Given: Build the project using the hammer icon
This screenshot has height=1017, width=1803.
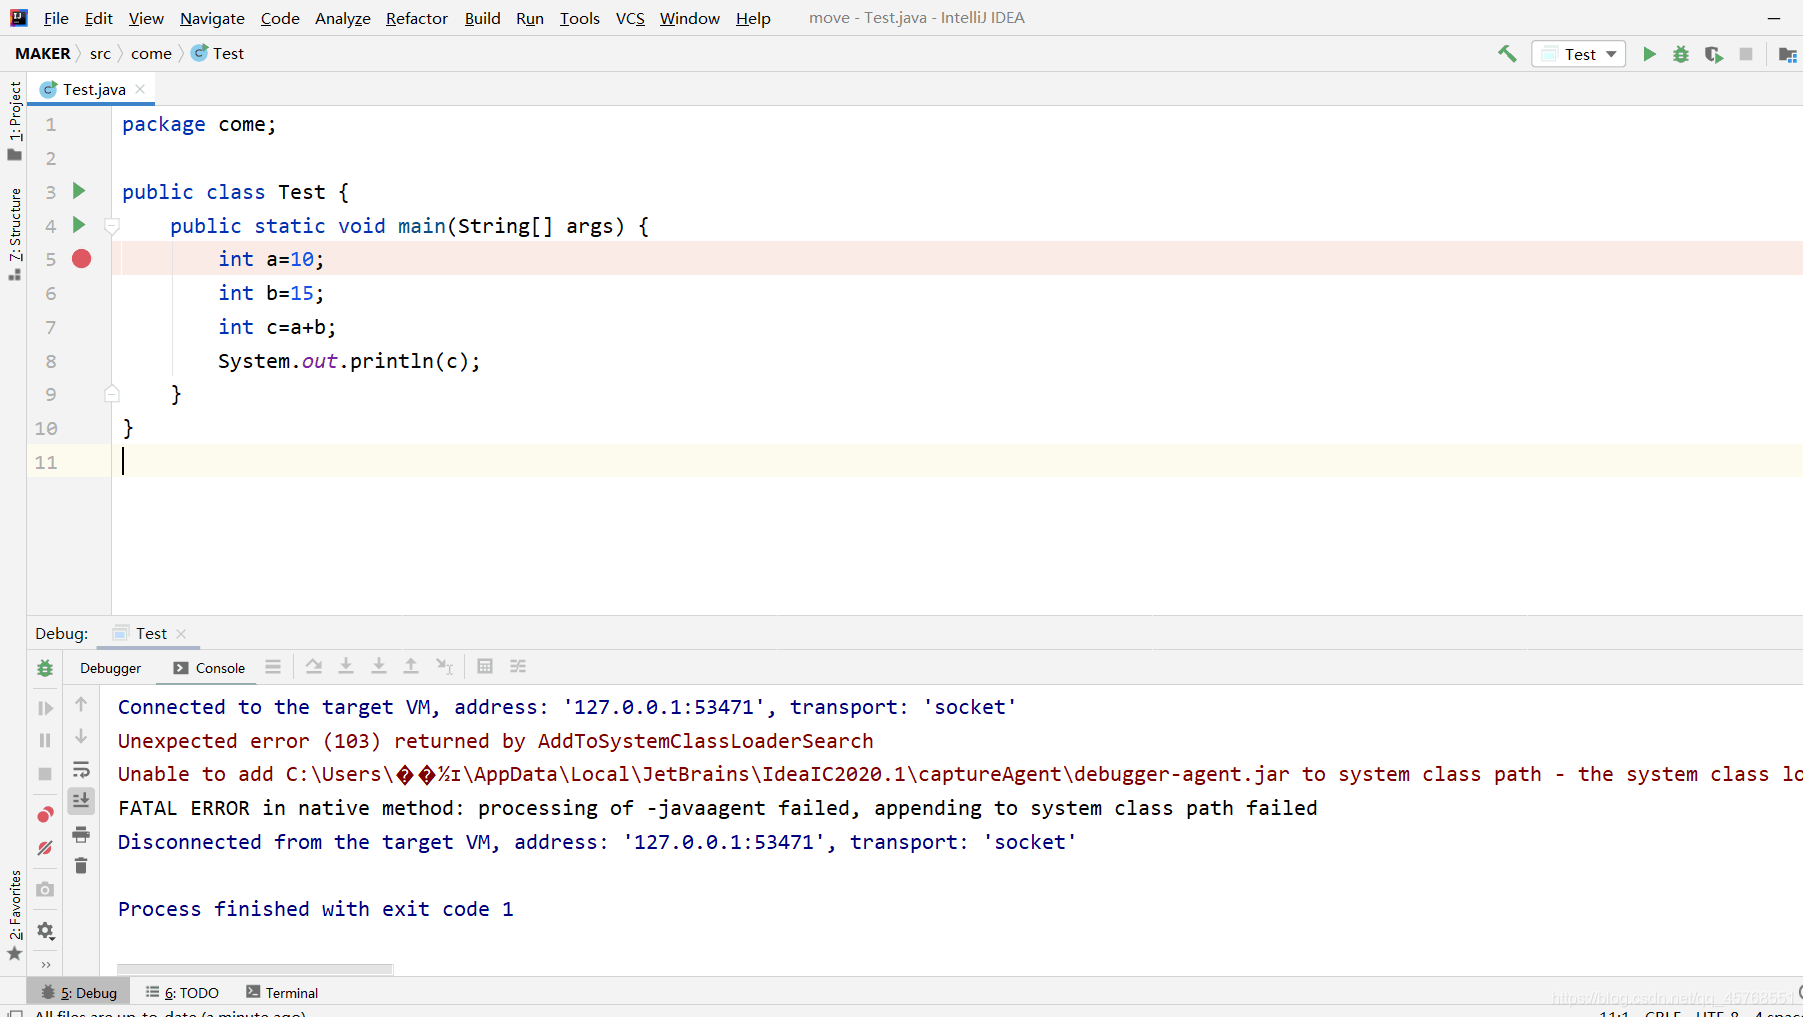Looking at the screenshot, I should click(1507, 53).
